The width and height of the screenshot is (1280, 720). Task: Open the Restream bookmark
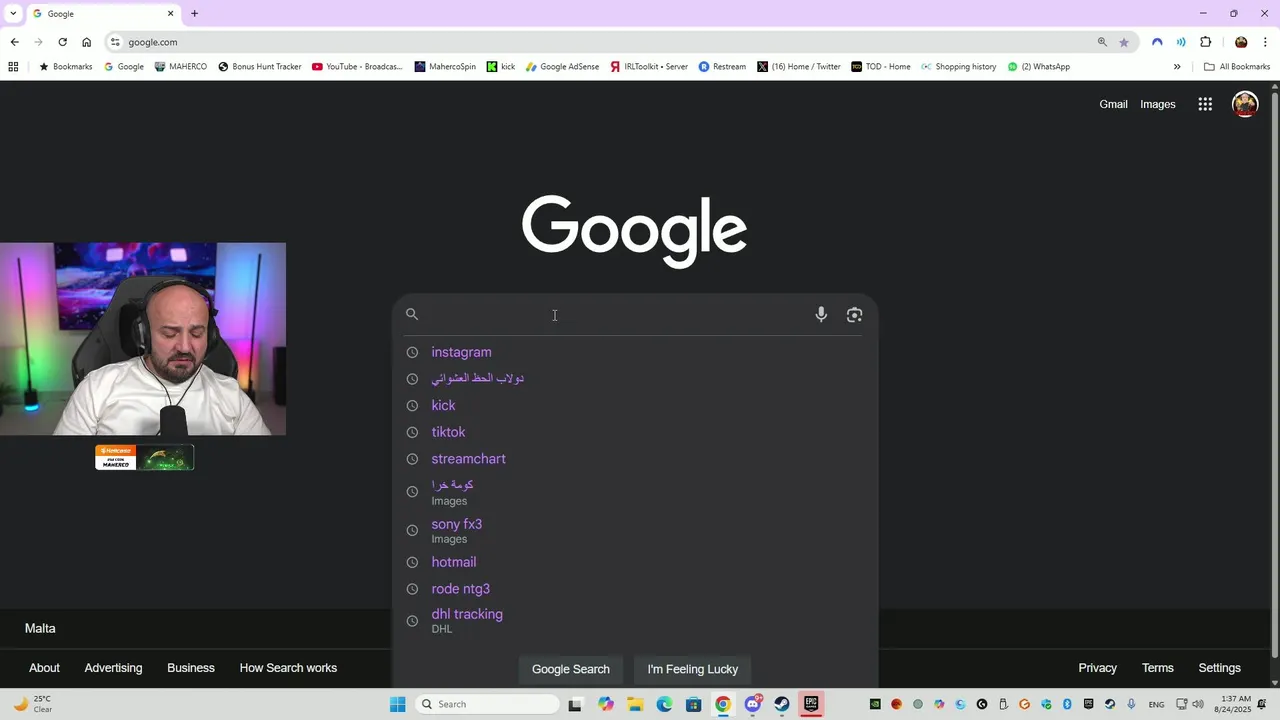722,67
